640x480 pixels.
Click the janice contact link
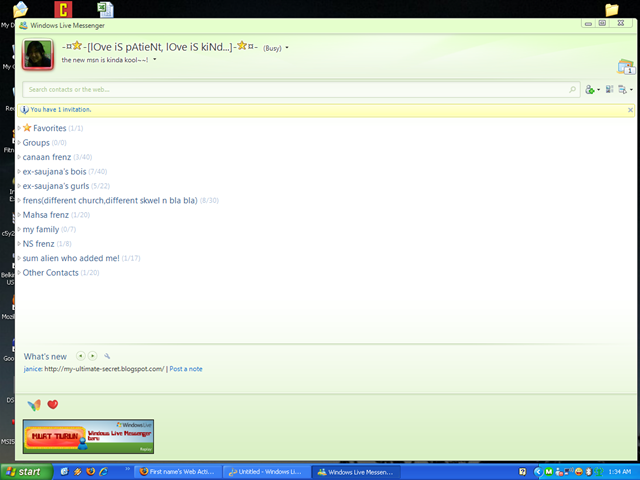(33, 369)
